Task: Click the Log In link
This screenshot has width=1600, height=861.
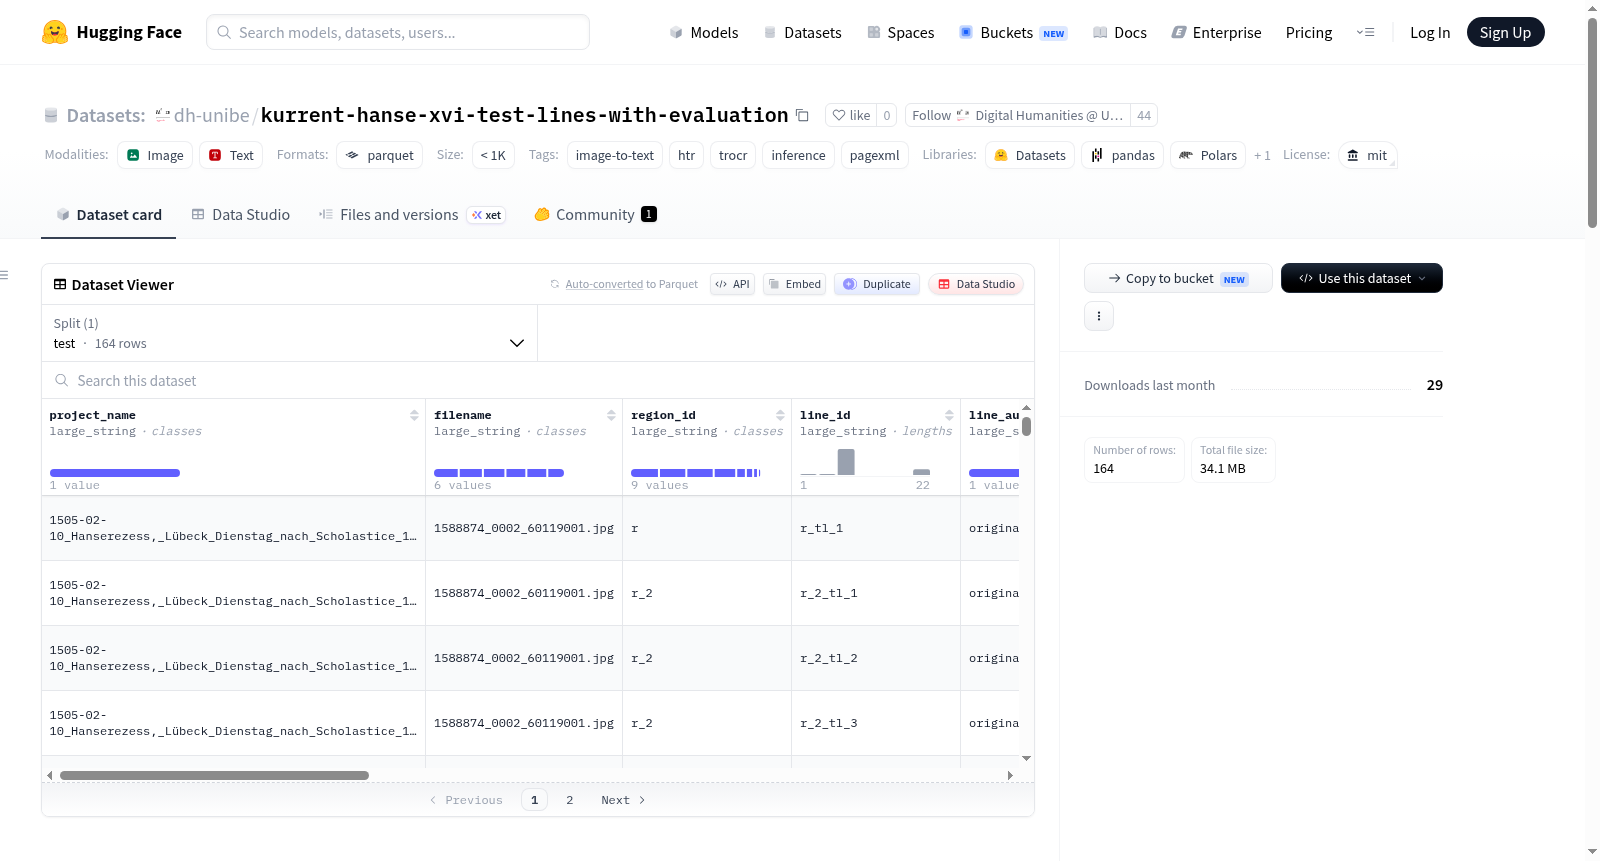Action: pos(1430,32)
